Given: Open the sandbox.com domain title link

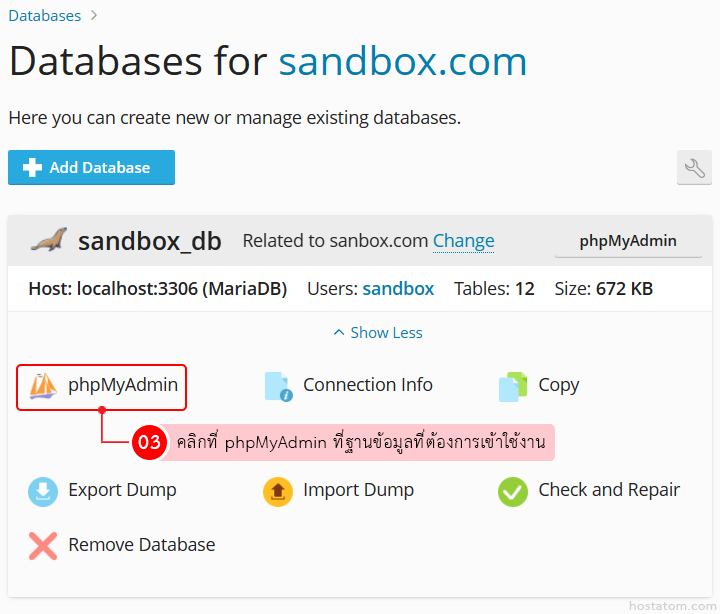Looking at the screenshot, I should pyautogui.click(x=402, y=62).
